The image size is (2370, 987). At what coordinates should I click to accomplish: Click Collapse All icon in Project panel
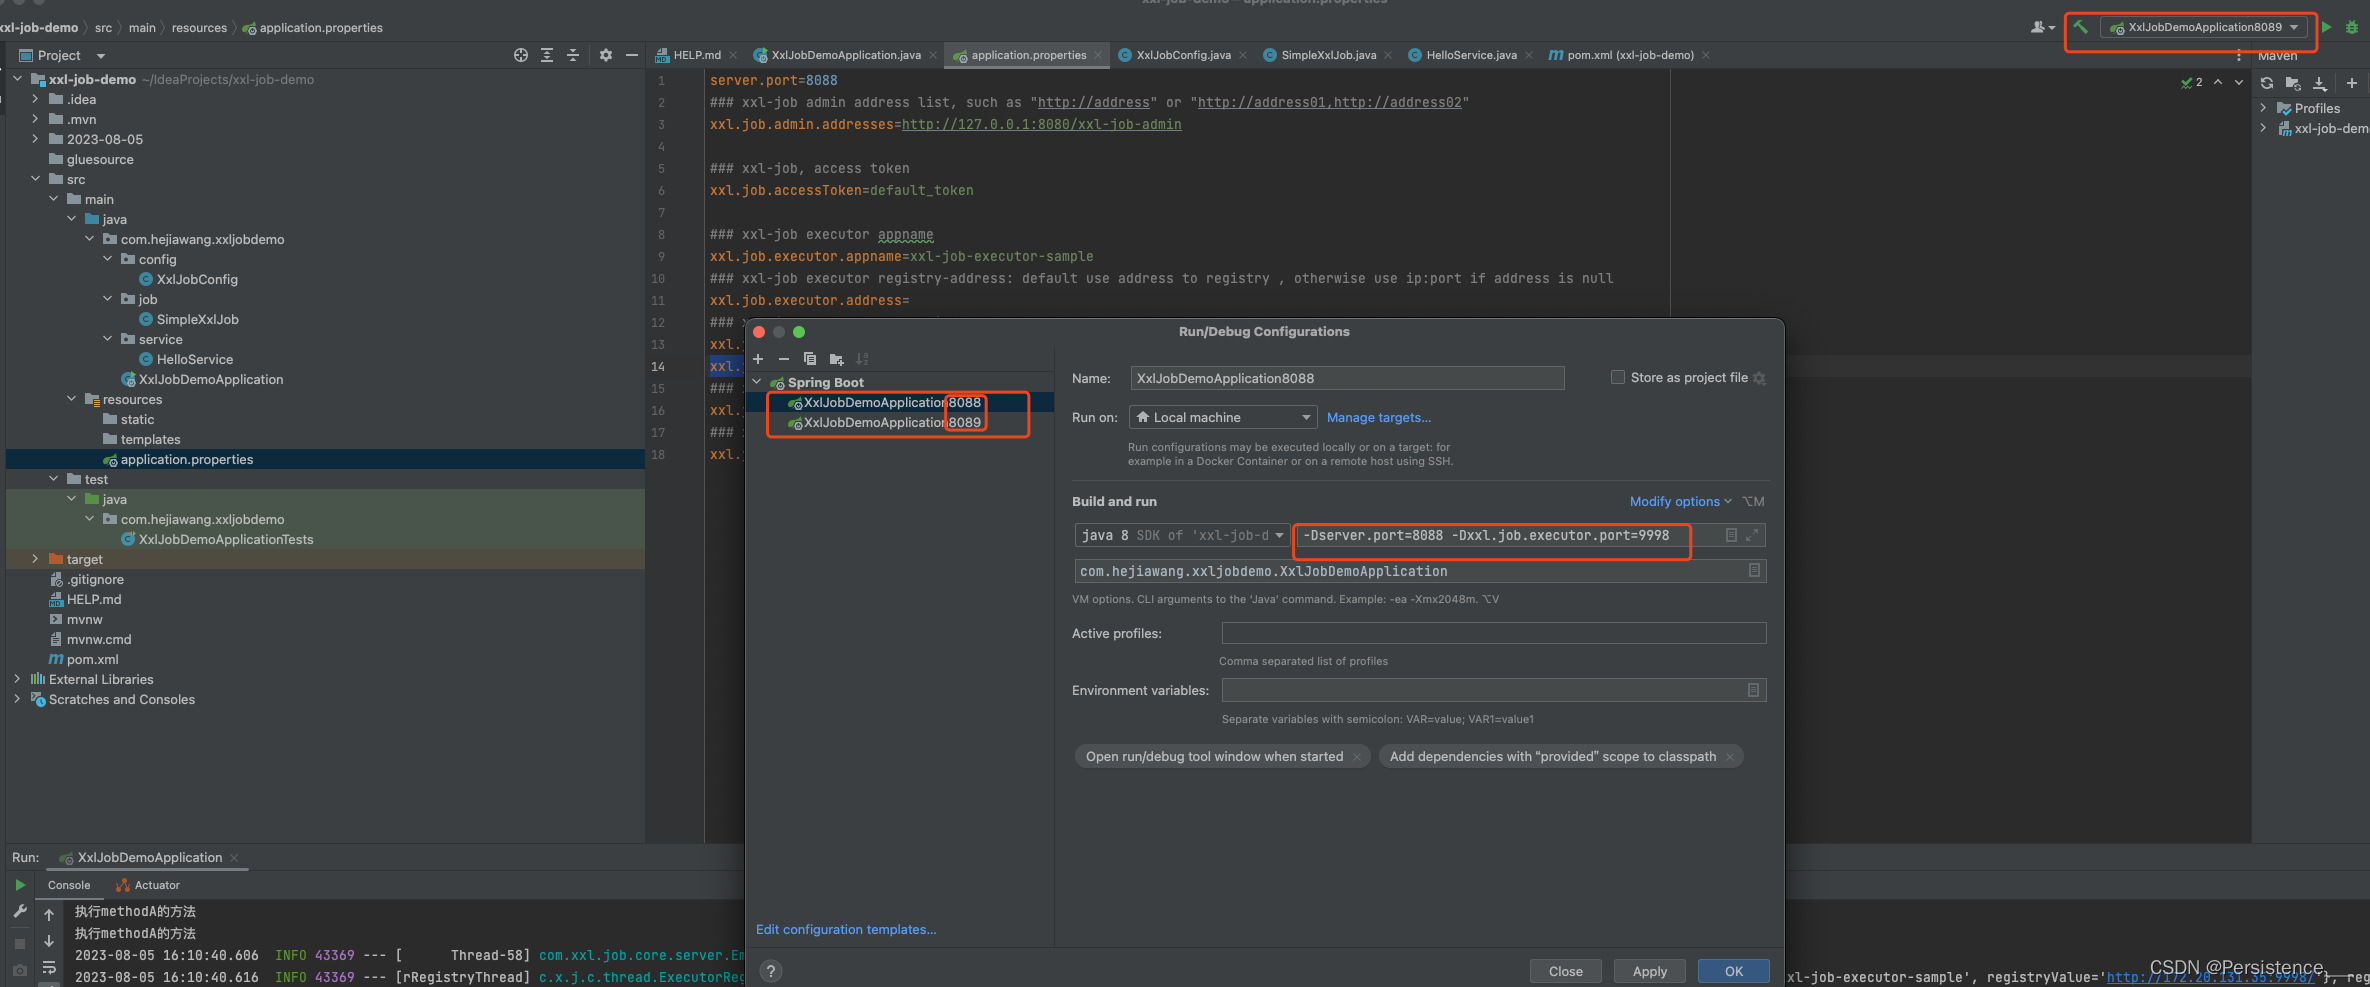tap(573, 55)
